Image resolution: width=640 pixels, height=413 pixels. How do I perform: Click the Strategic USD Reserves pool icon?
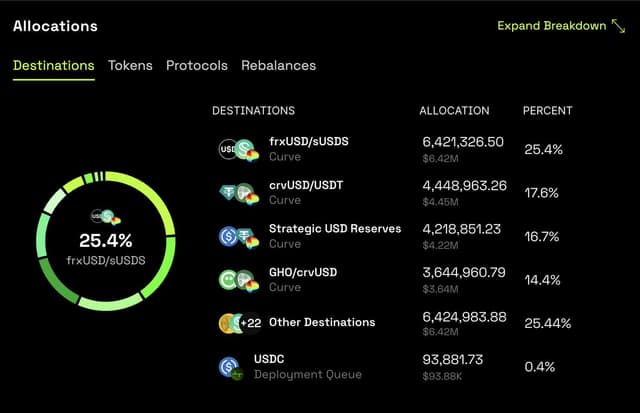coord(239,237)
